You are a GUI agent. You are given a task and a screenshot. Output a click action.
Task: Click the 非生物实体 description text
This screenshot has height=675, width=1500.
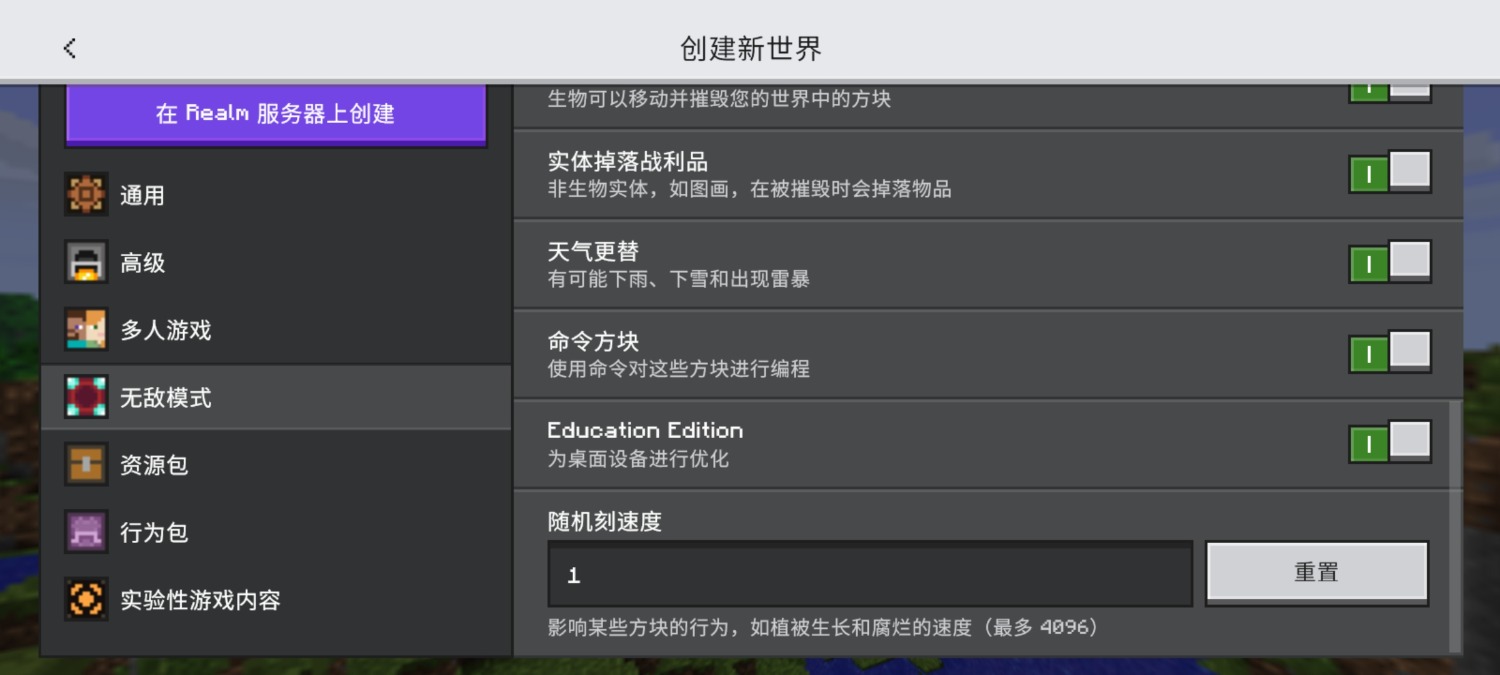(x=750, y=189)
